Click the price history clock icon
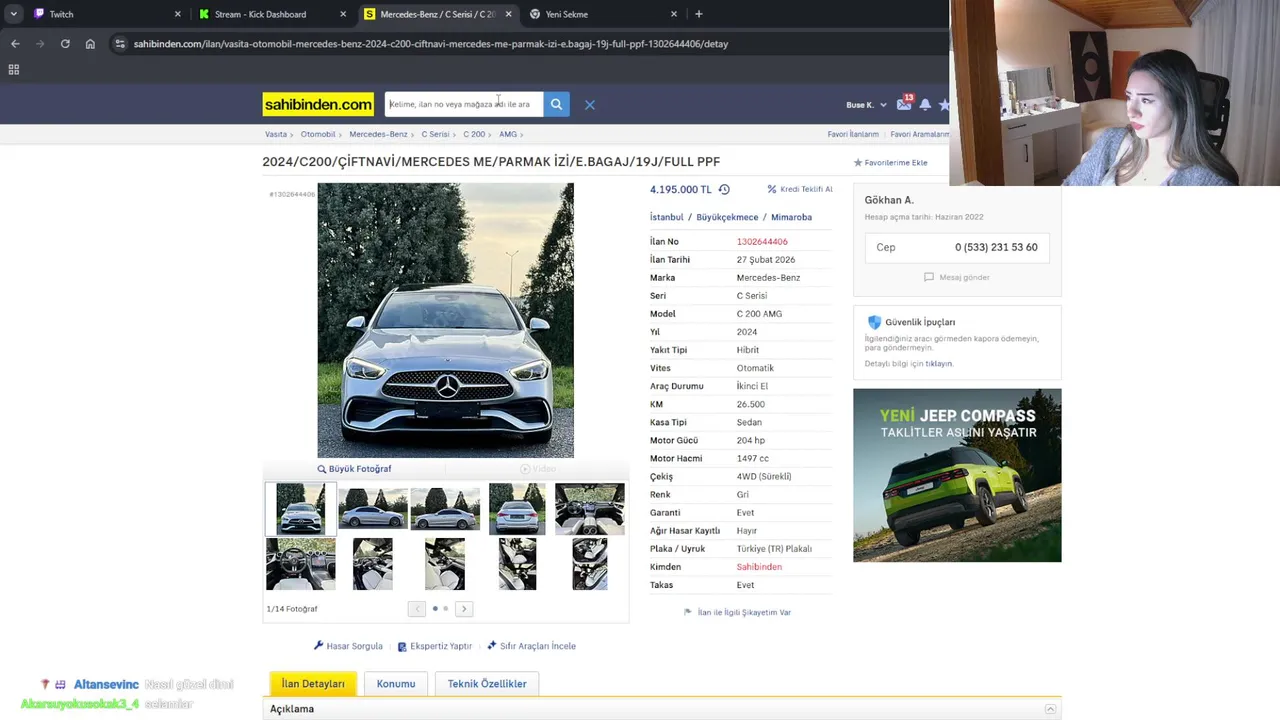The image size is (1280, 720). click(x=724, y=189)
